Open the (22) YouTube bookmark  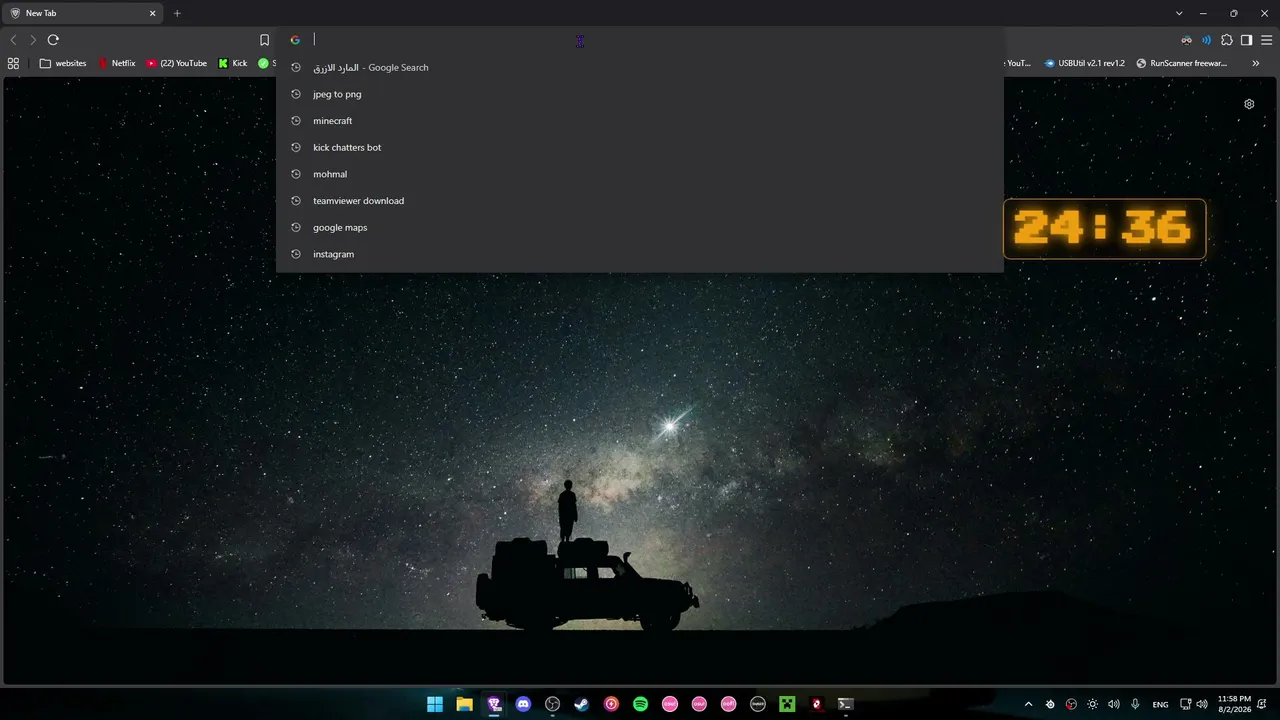coord(177,63)
